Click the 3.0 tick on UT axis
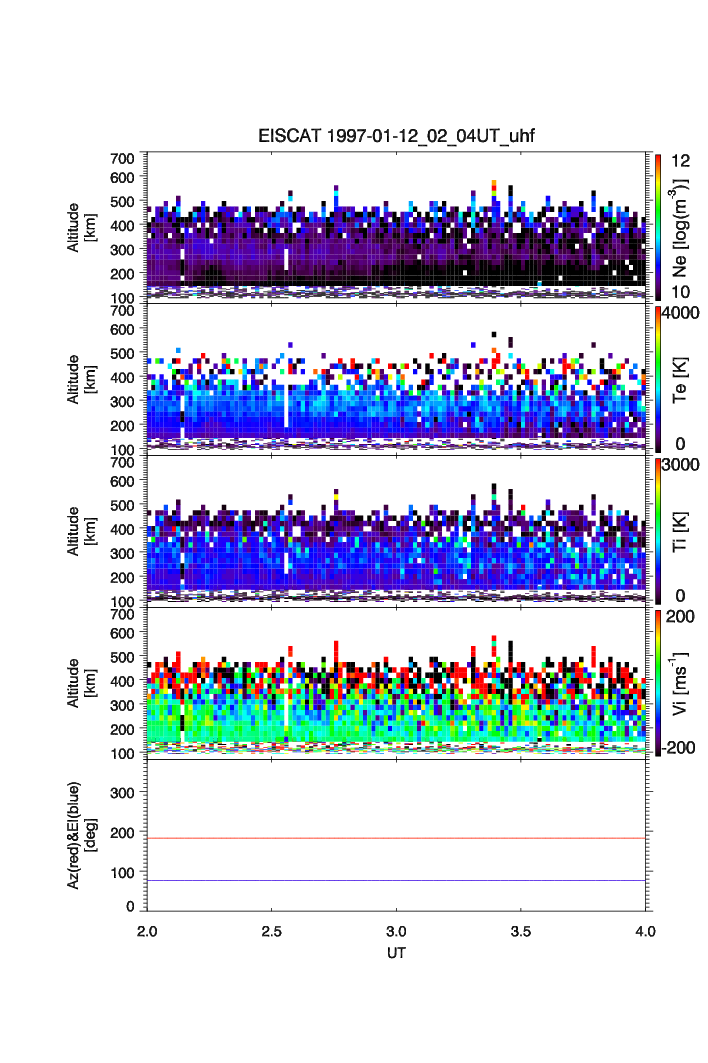Viewport: 708px width, 1063px height. [x=396, y=931]
